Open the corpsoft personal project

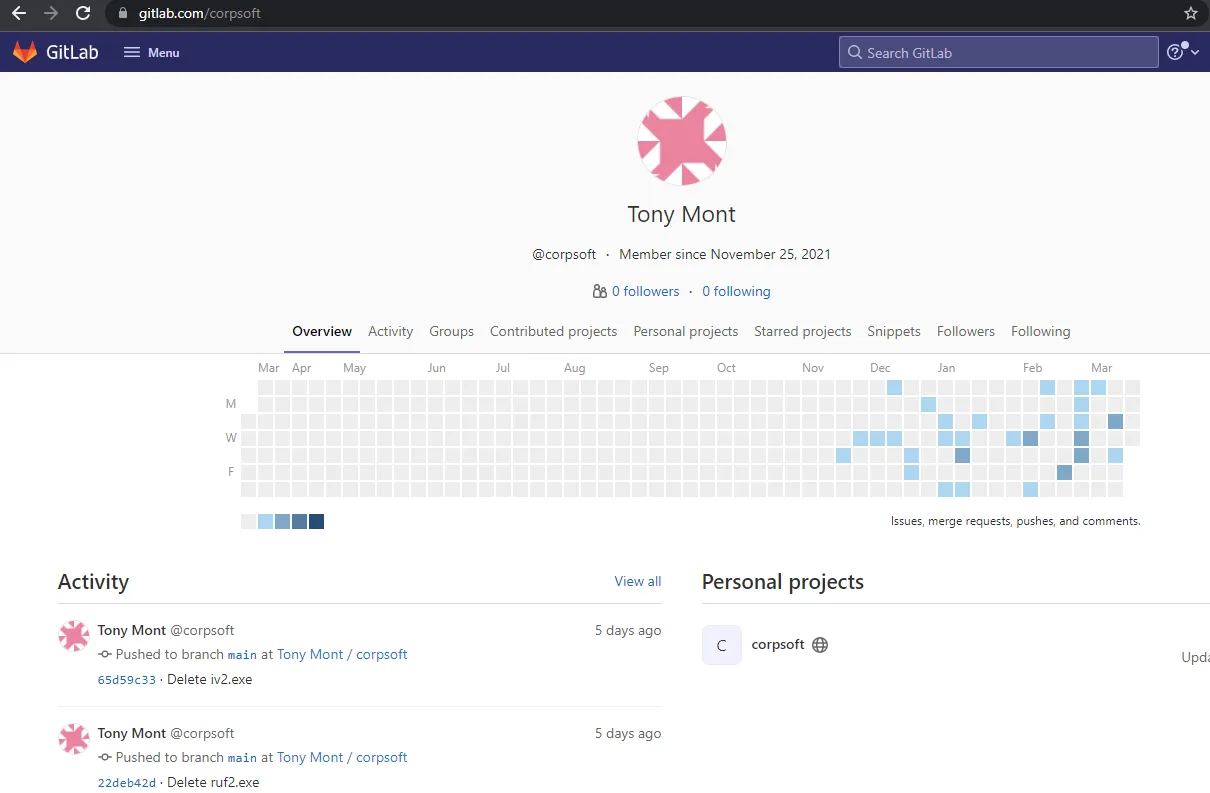point(778,644)
